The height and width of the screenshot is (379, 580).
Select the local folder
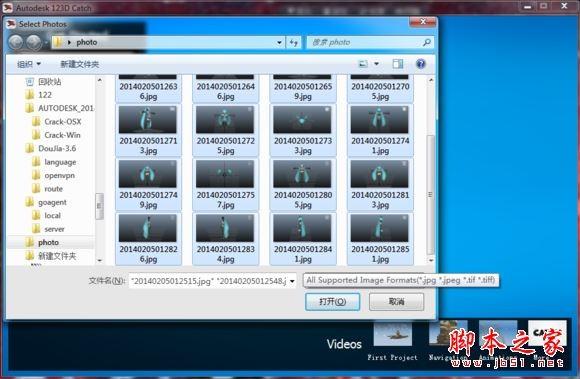pos(52,216)
